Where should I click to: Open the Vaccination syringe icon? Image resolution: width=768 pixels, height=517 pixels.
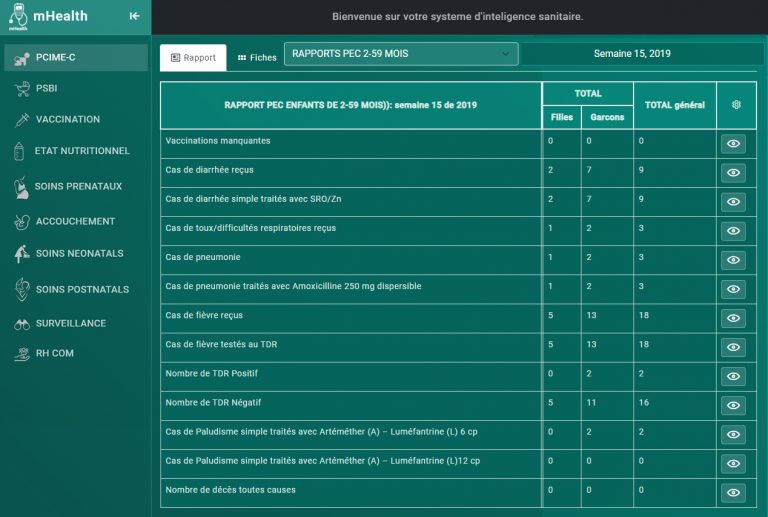click(21, 120)
